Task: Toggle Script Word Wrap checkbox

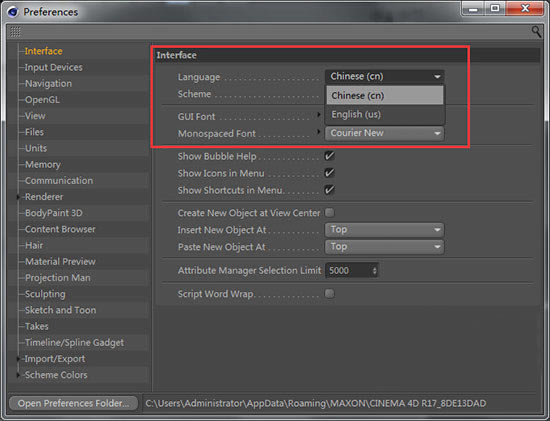Action: pos(329,293)
